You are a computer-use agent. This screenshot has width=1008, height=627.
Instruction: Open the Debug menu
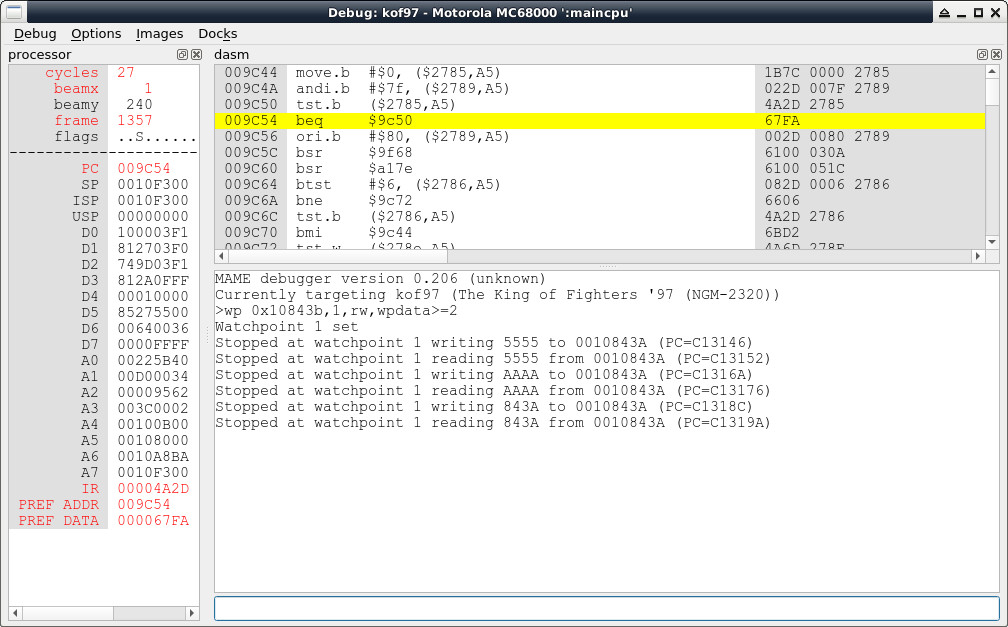[x=35, y=33]
